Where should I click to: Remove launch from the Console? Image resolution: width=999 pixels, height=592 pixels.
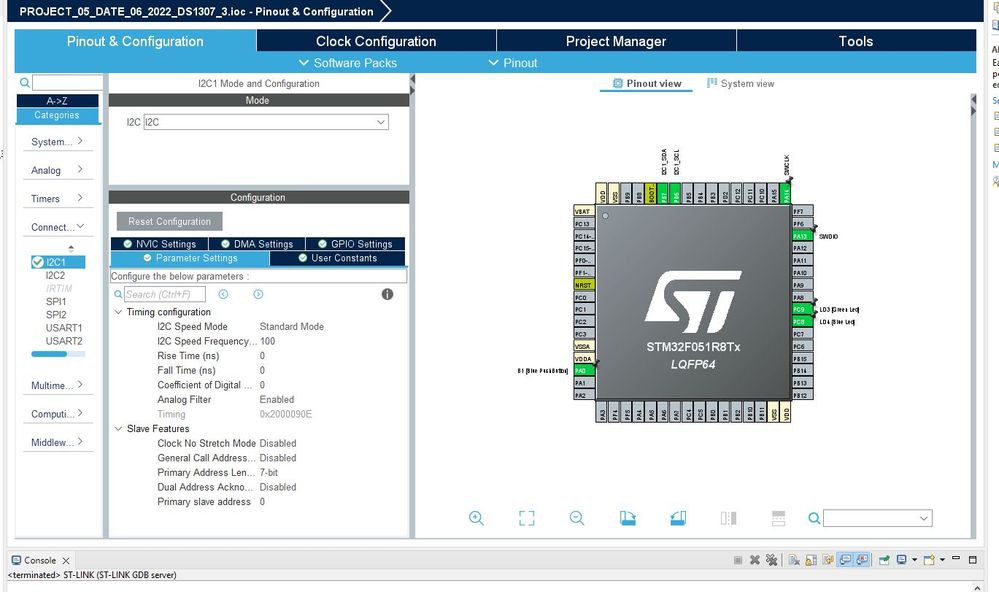click(754, 560)
